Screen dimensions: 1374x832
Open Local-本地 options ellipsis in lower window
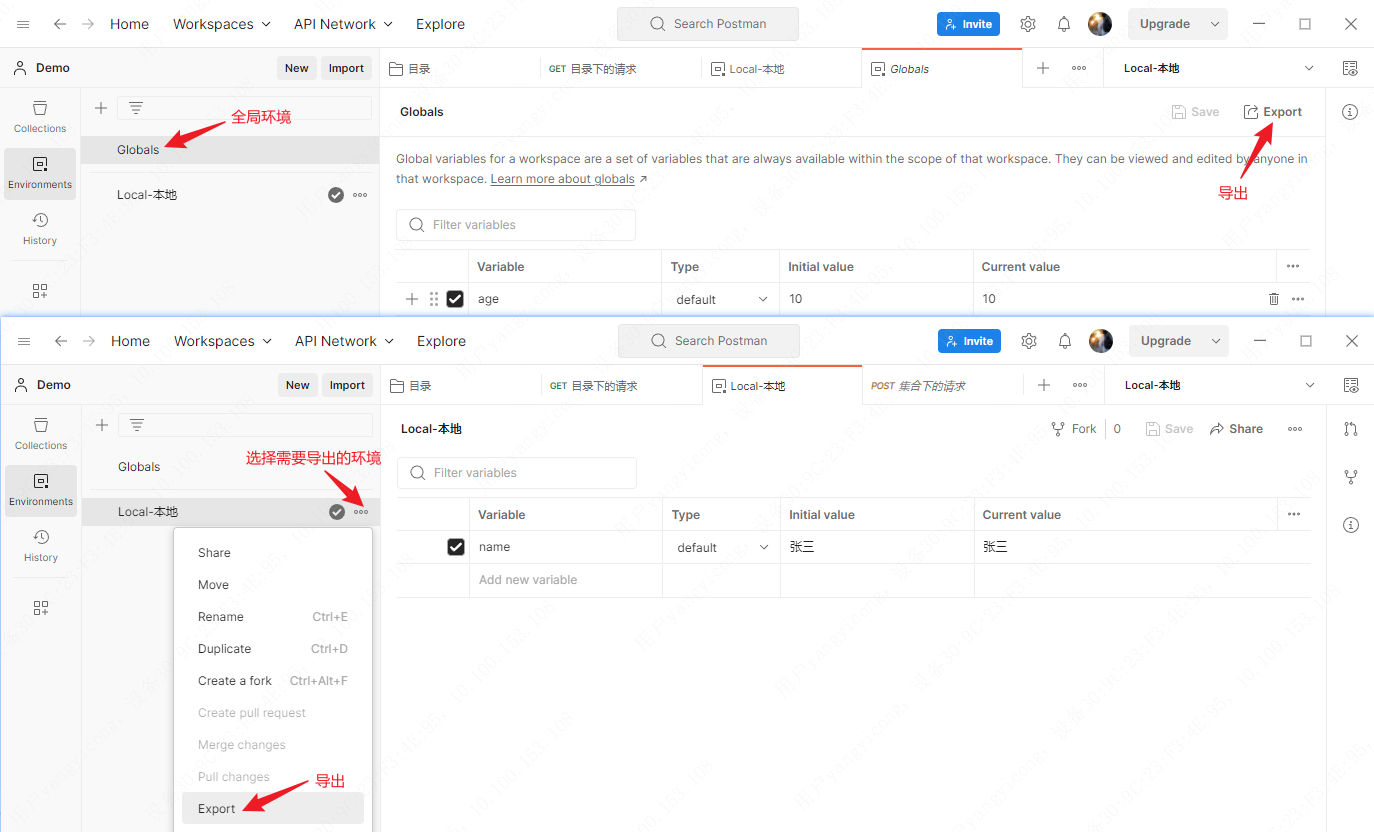click(x=361, y=512)
